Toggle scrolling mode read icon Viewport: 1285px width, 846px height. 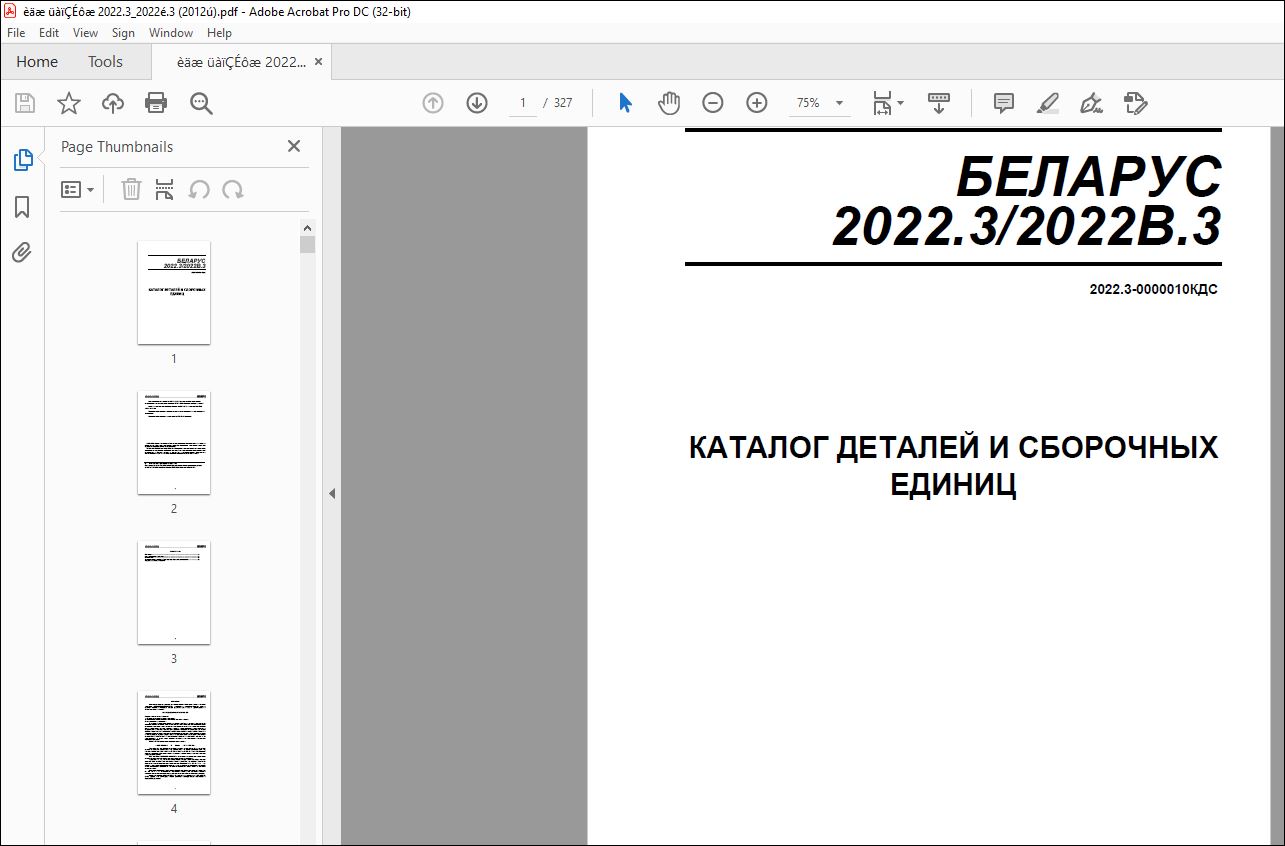pos(939,103)
